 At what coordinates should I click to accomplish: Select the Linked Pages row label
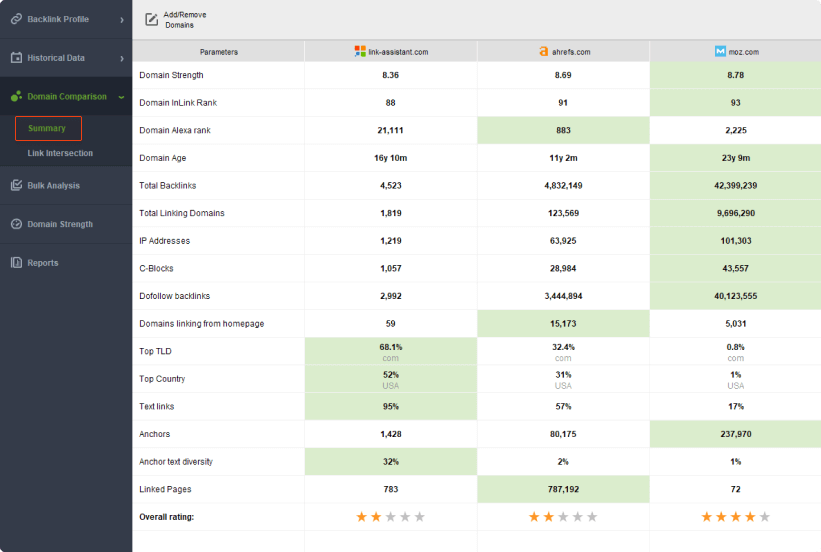[x=165, y=489]
